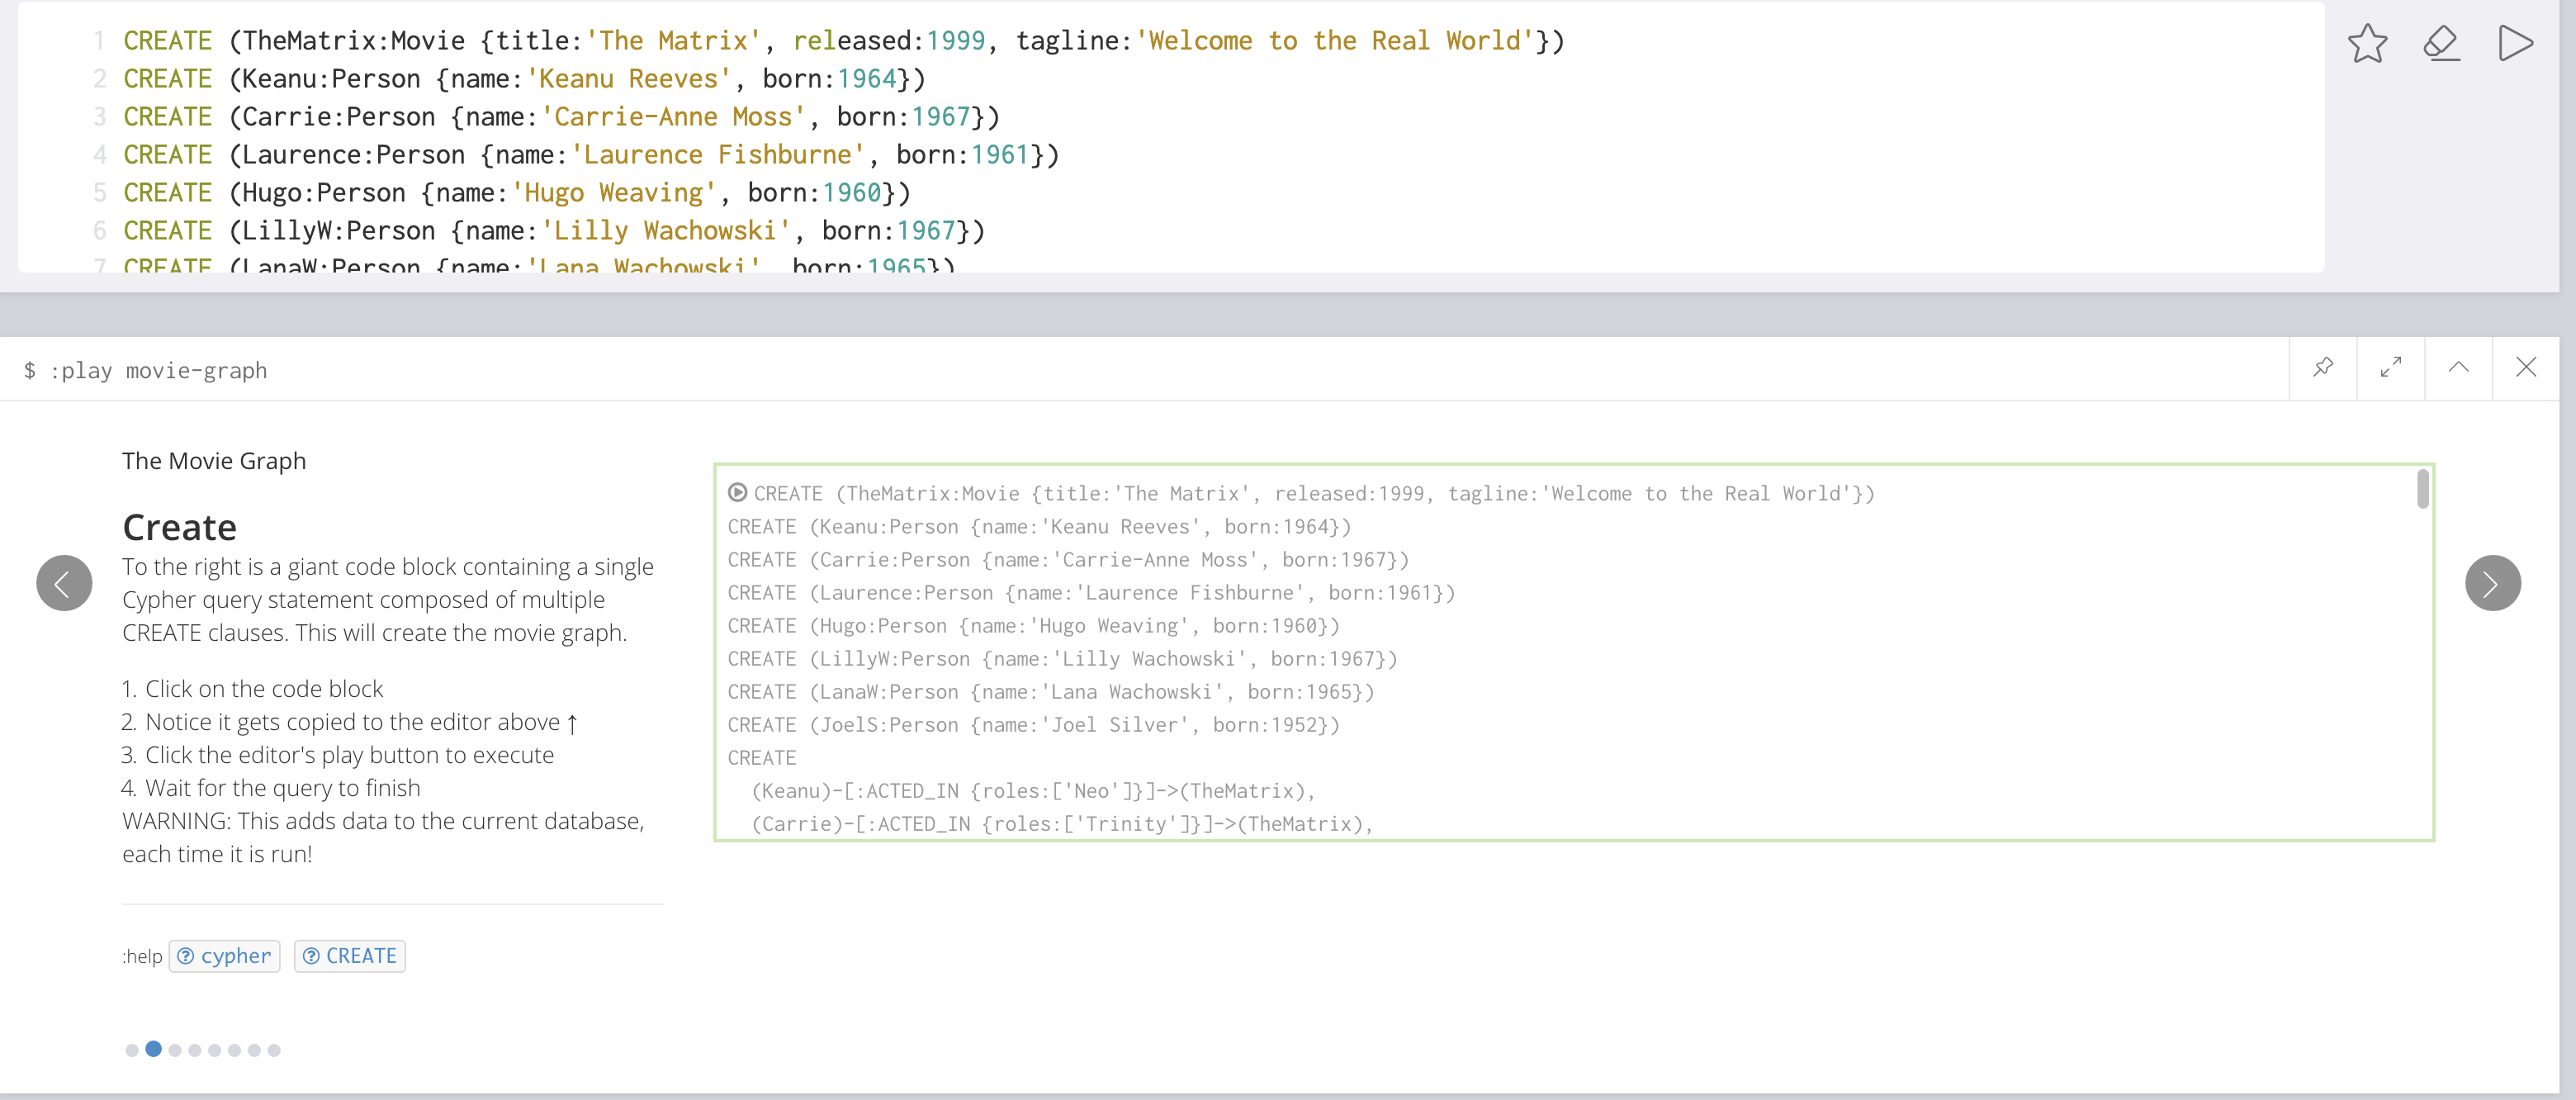Screen dimensions: 2576x1100
Task: Click the Carrie ACTED_IN 'Trinity' line
Action: (x=1062, y=823)
